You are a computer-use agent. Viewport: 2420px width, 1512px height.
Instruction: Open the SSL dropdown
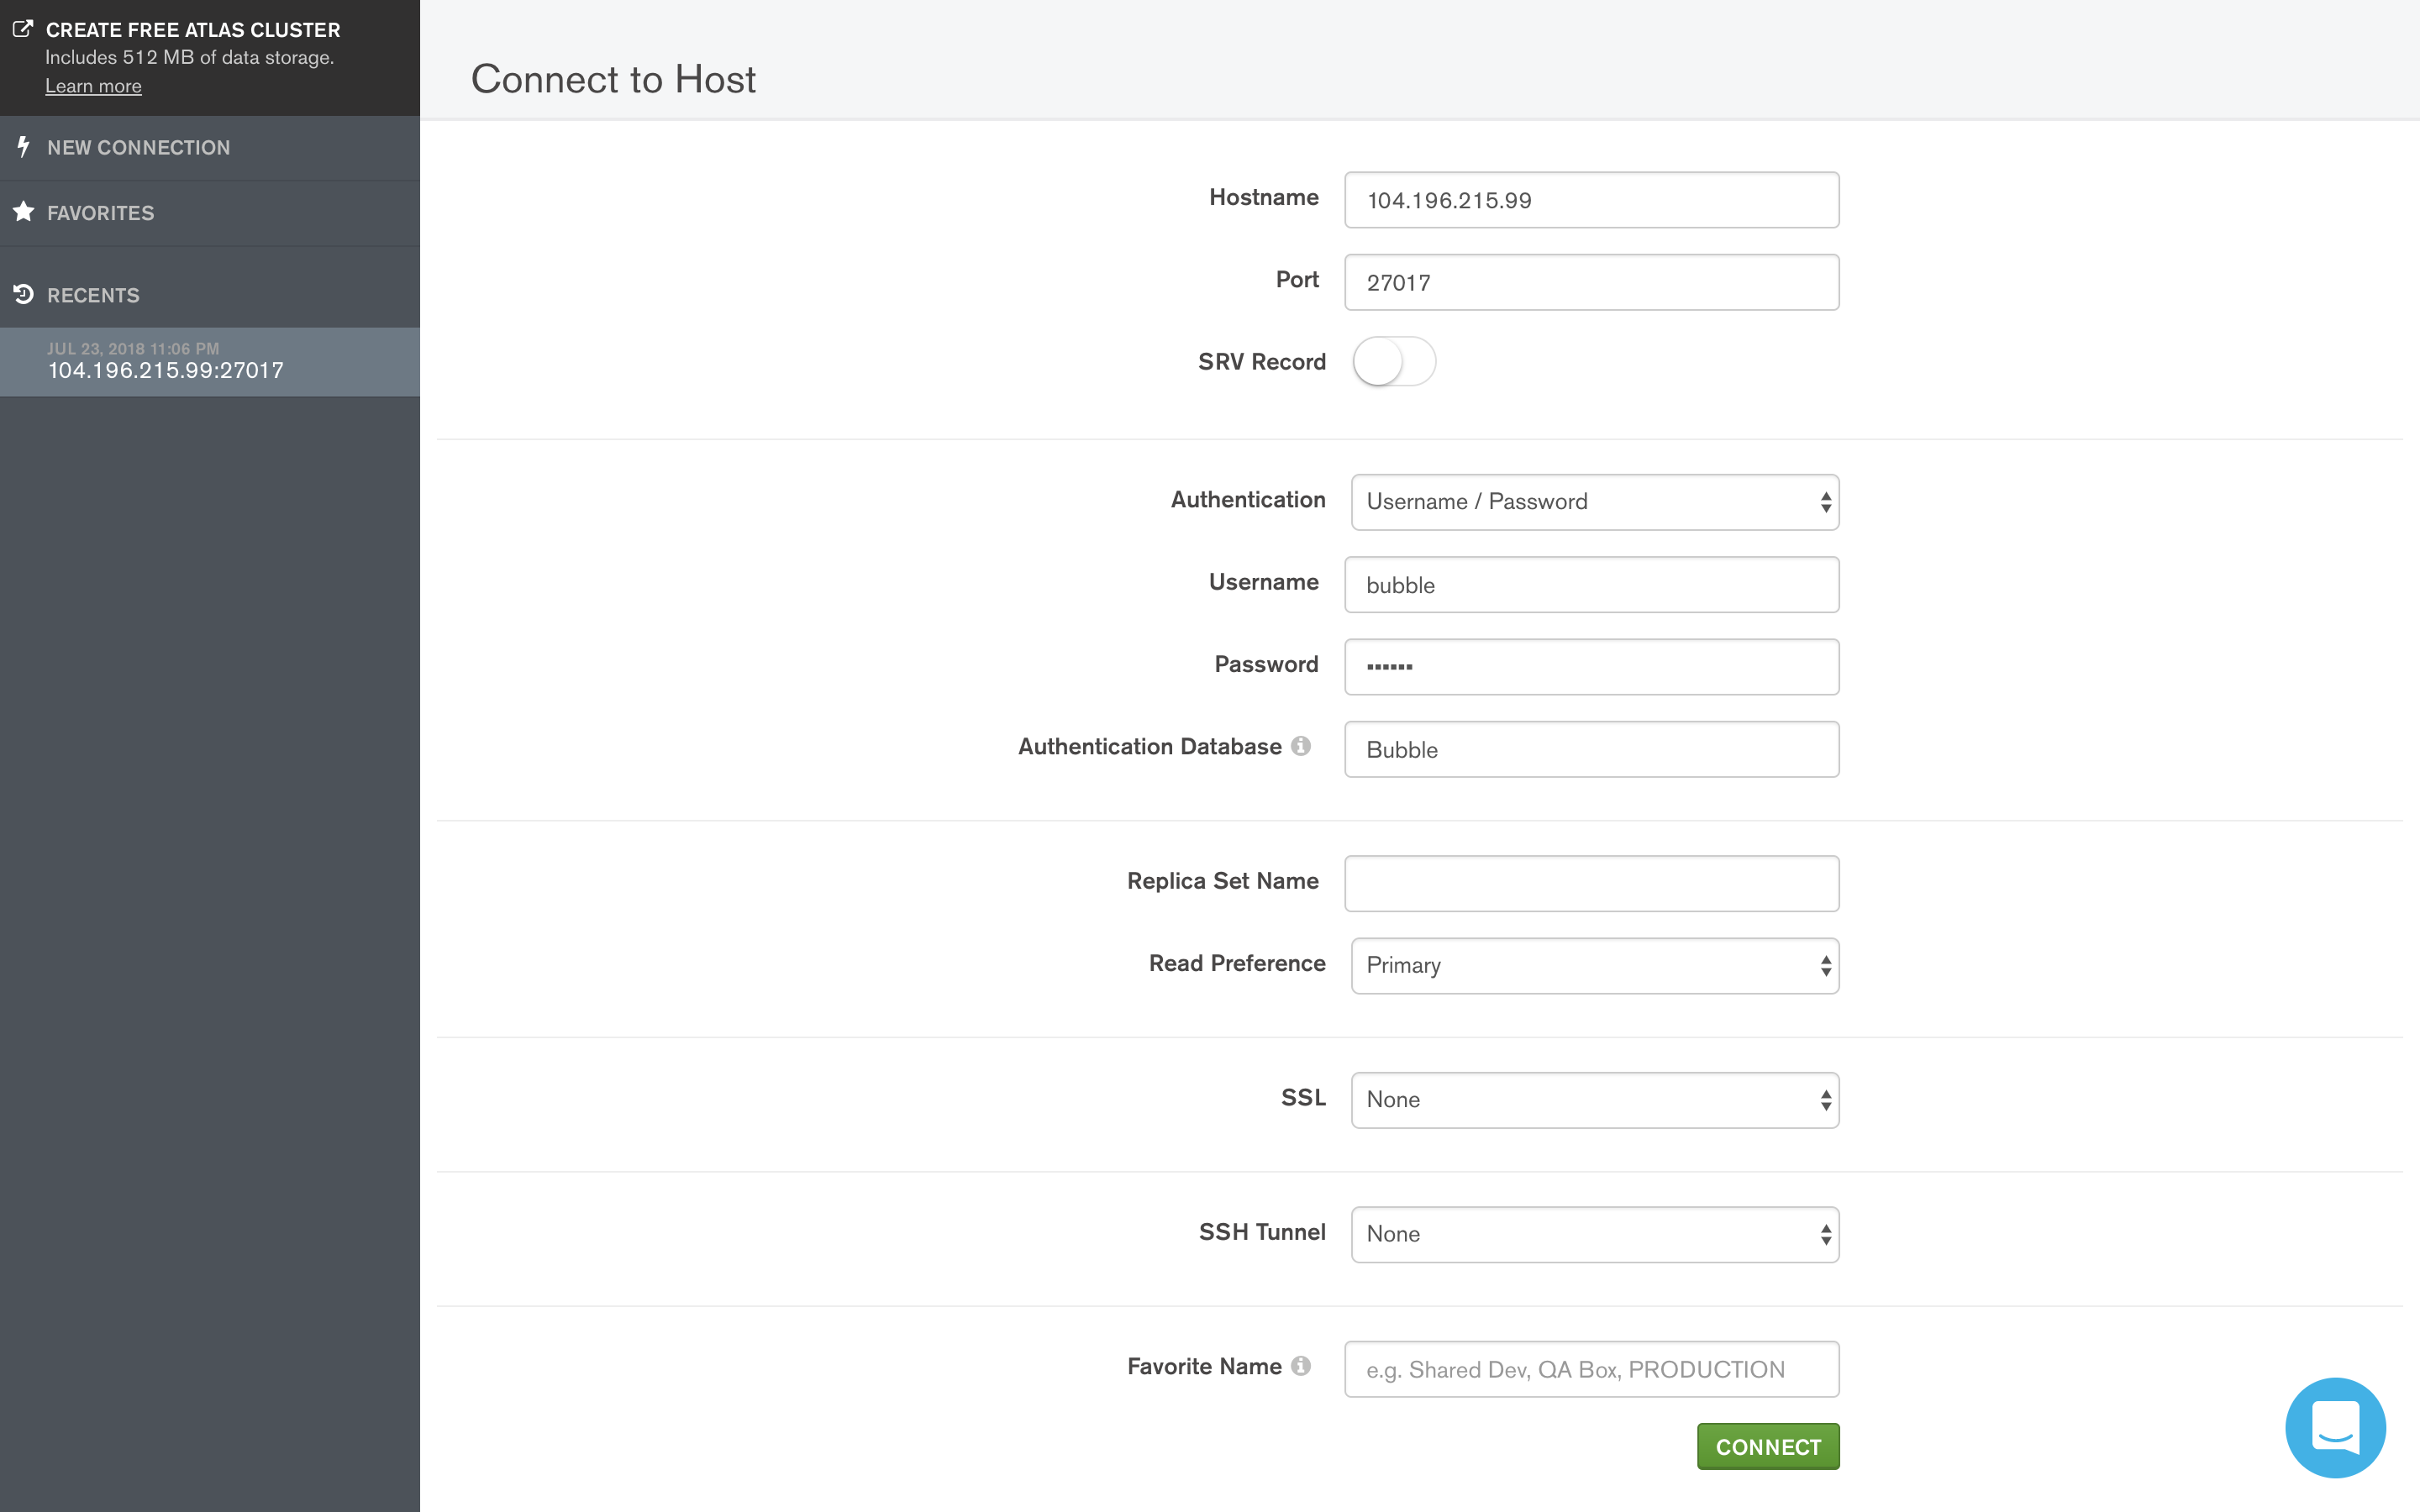point(1594,1100)
